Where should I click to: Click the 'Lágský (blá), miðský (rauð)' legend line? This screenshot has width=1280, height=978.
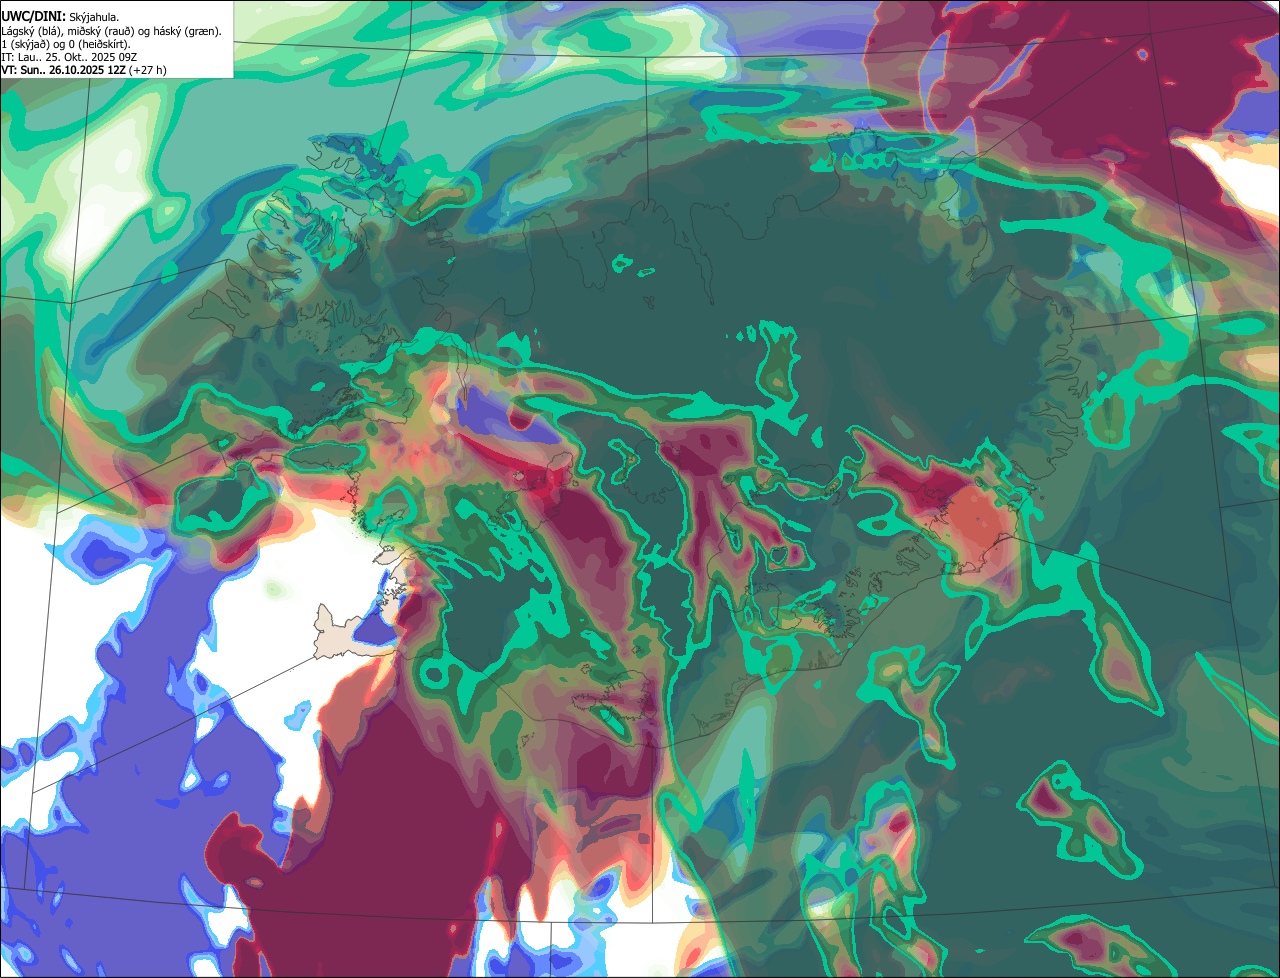tap(111, 31)
